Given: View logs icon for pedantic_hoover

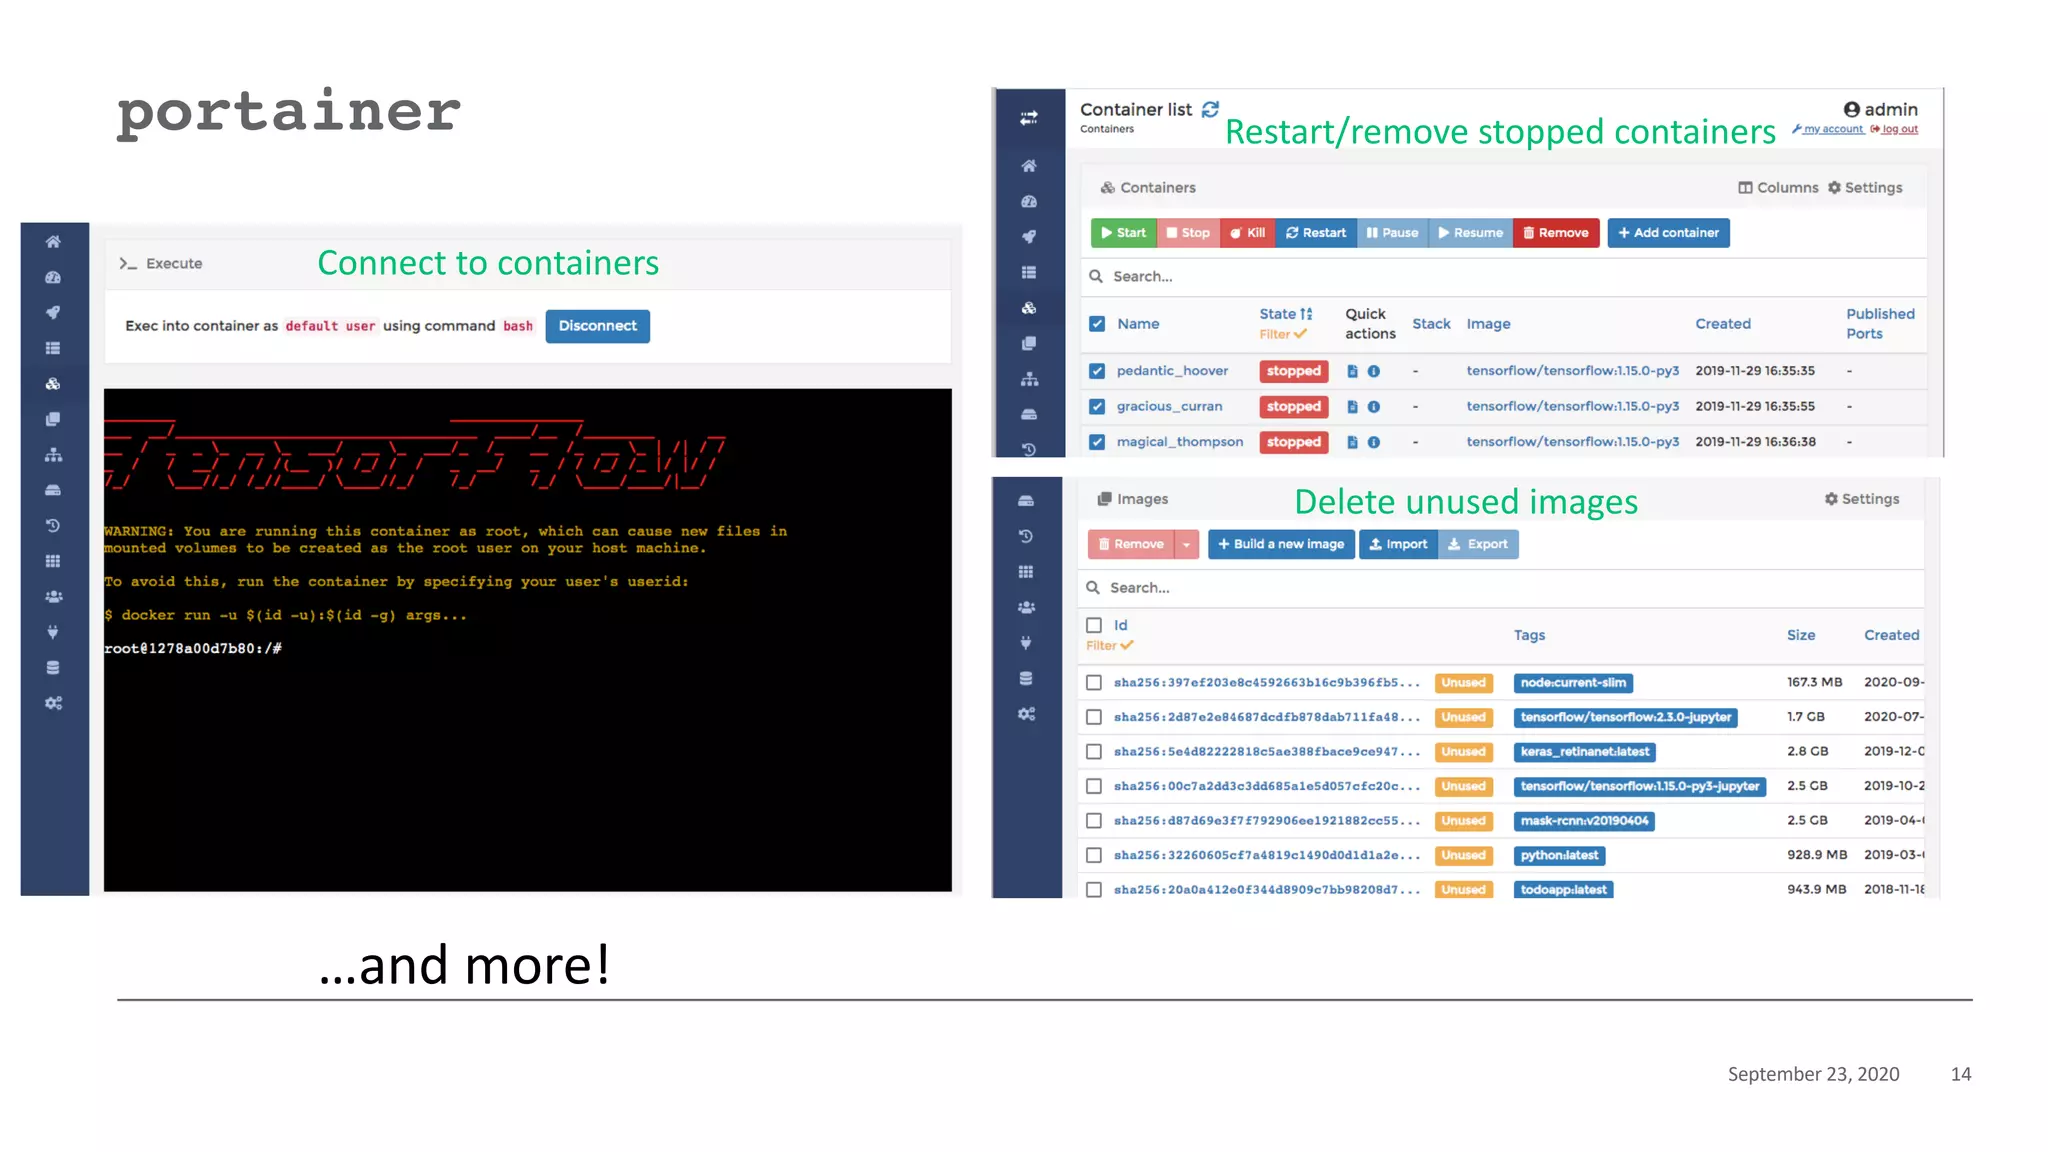Looking at the screenshot, I should coord(1352,371).
